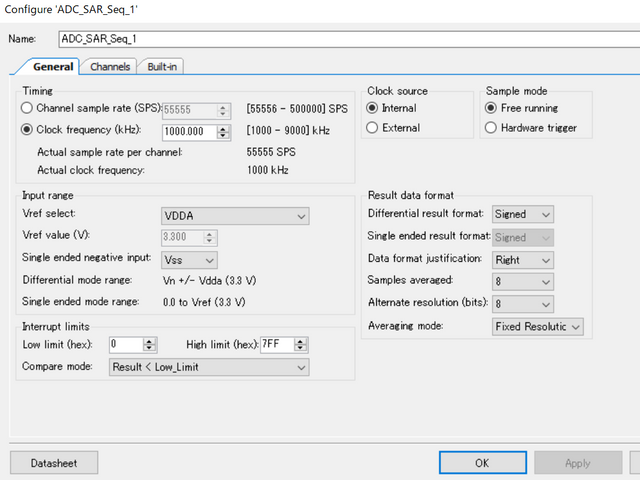Image resolution: width=640 pixels, height=480 pixels.
Task: Expand Single ended negative input dropdown
Action: 189,260
